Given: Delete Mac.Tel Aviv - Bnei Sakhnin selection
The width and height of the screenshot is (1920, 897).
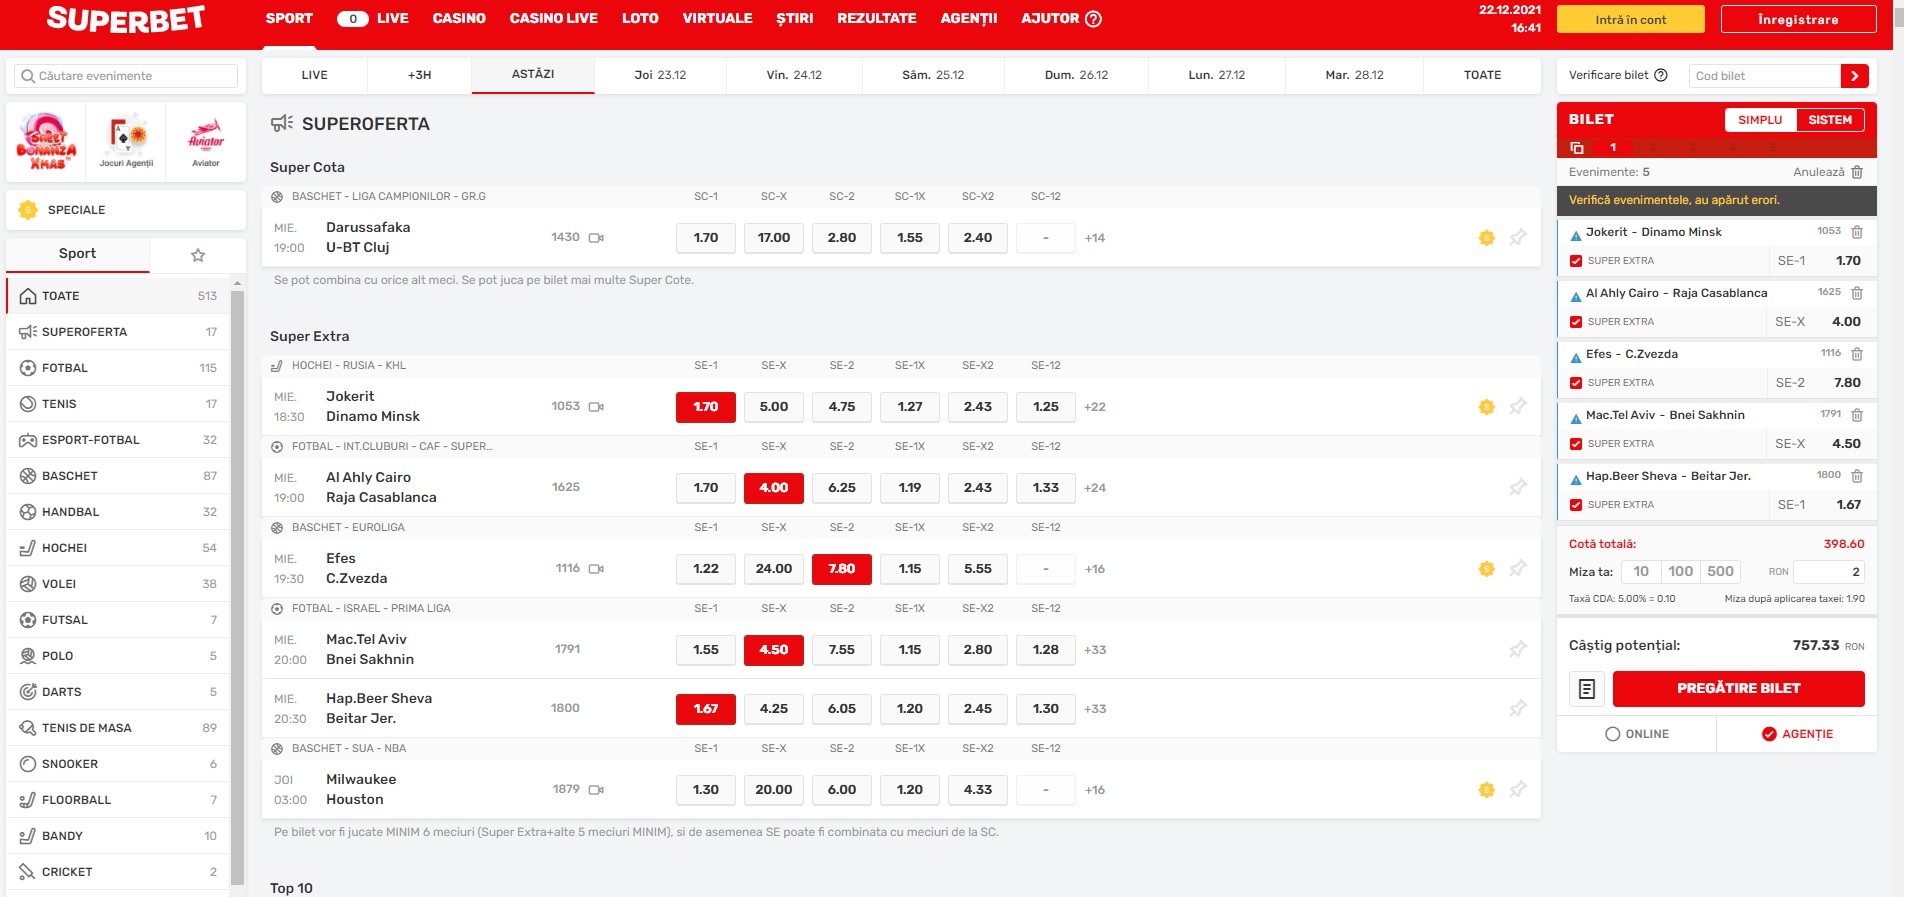Looking at the screenshot, I should 1857,415.
